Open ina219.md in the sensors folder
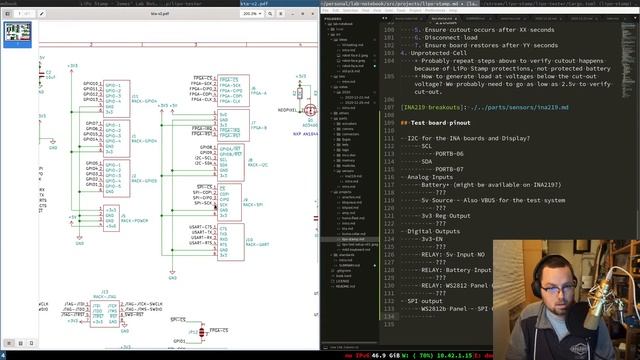The width and height of the screenshot is (640, 360). 353,176
